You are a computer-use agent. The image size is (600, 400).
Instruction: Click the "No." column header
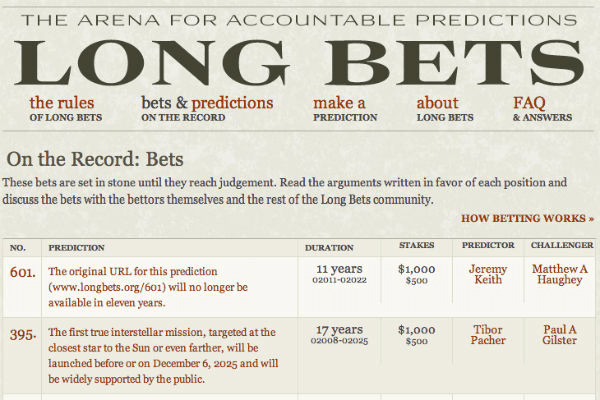[x=18, y=246]
